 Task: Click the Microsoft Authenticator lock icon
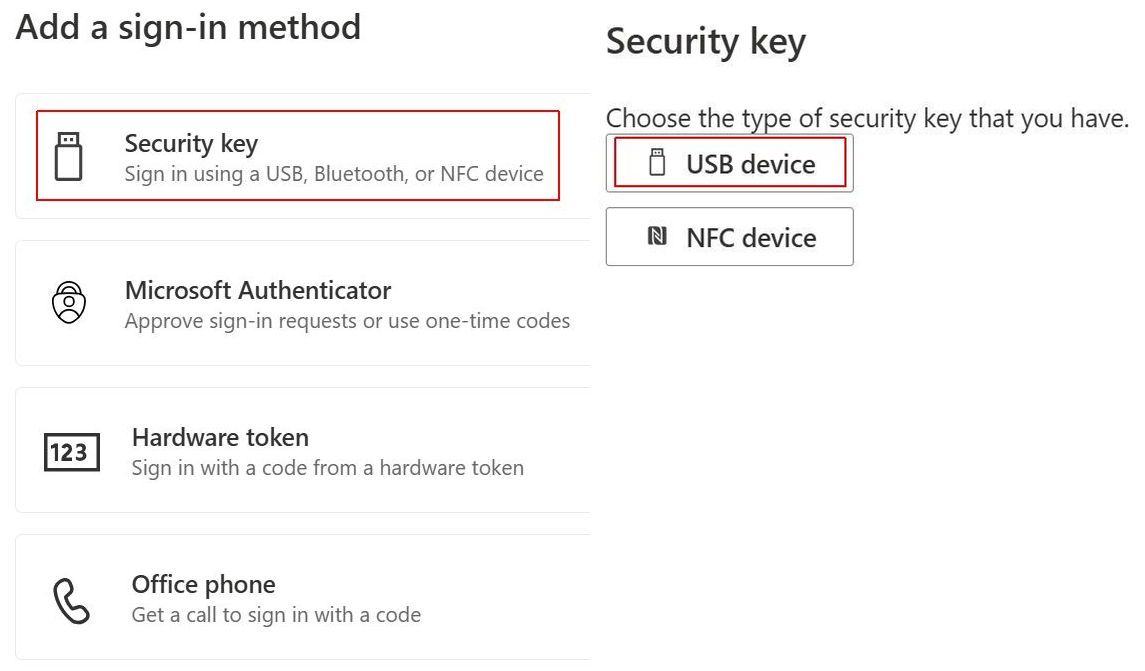coord(69,302)
